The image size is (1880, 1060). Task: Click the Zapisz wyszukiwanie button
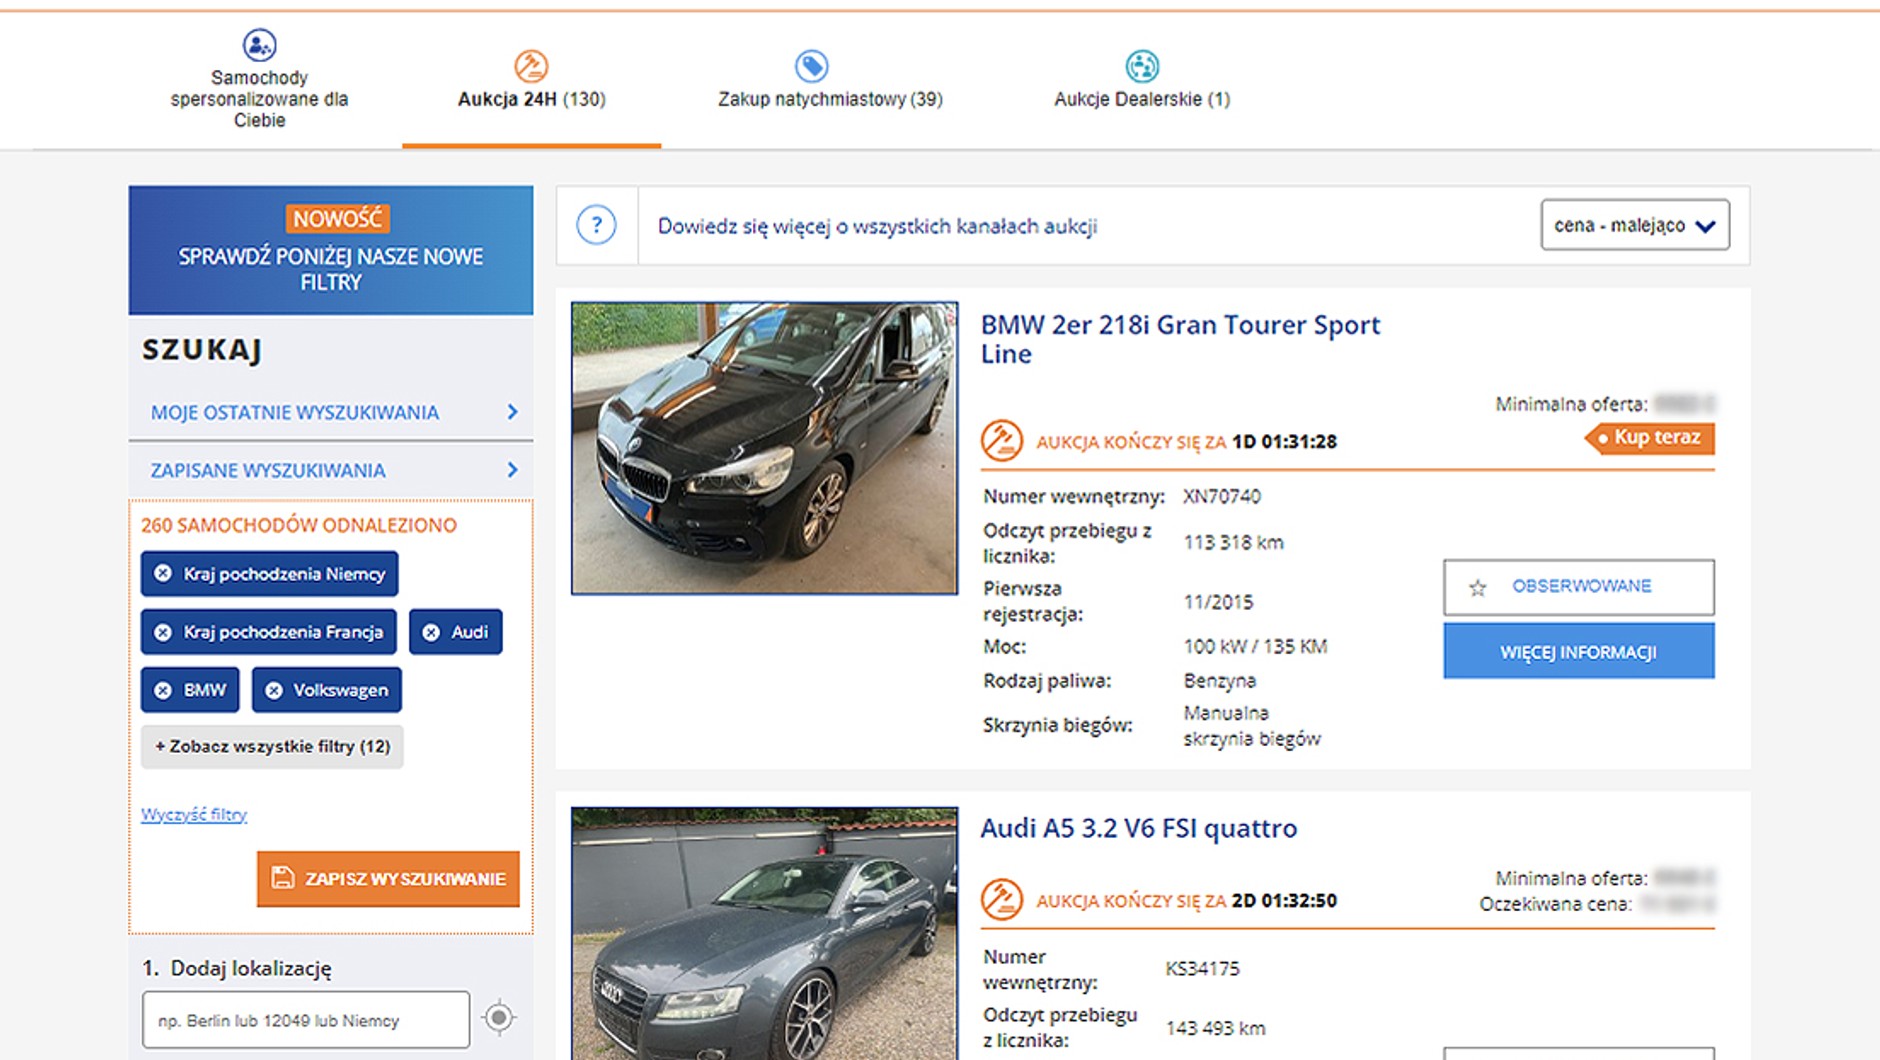coord(388,878)
